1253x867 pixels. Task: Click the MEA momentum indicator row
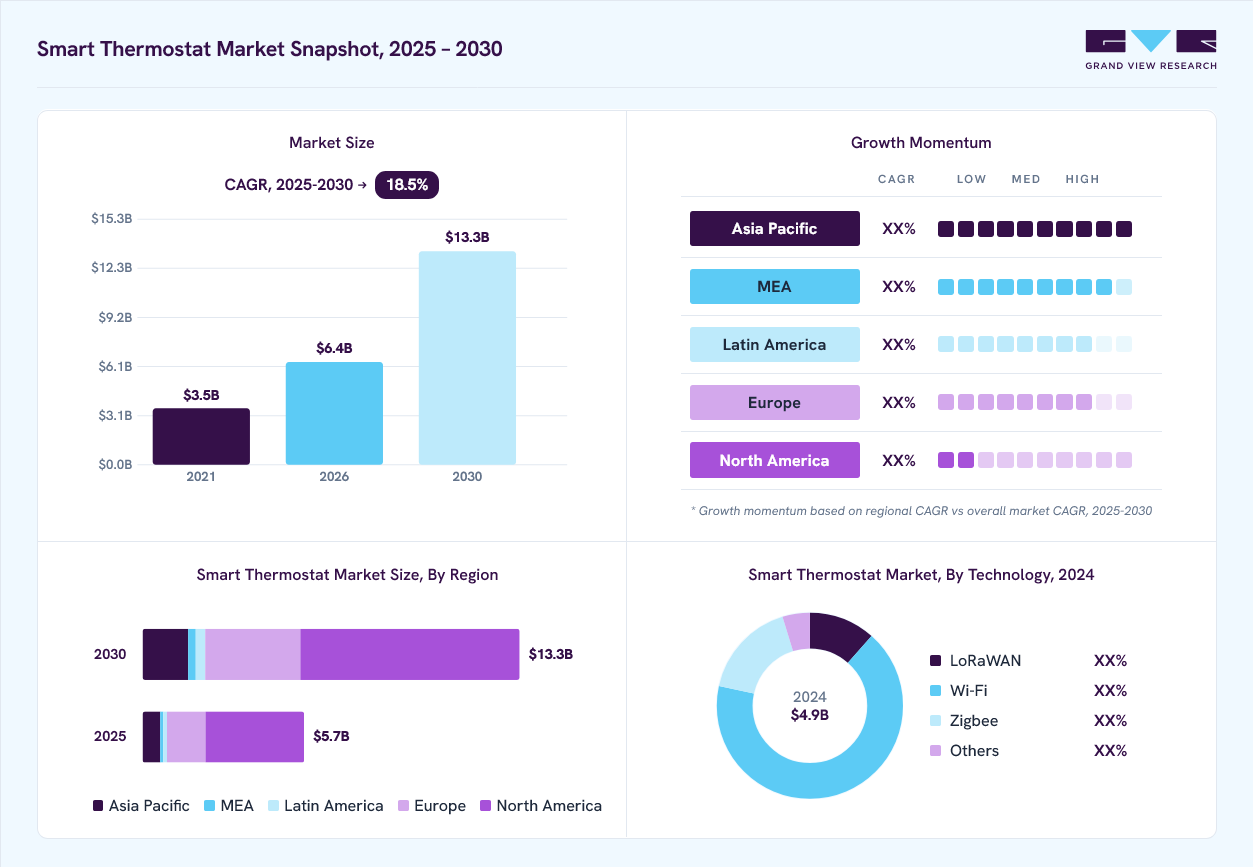pos(1035,287)
